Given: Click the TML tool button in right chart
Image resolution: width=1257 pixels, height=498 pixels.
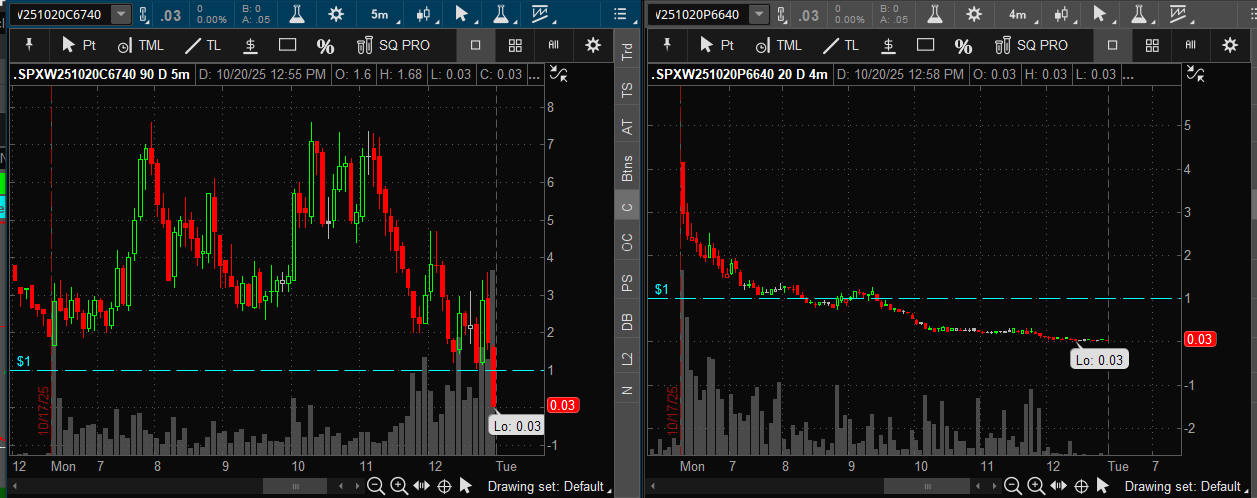Looking at the screenshot, I should tap(779, 45).
